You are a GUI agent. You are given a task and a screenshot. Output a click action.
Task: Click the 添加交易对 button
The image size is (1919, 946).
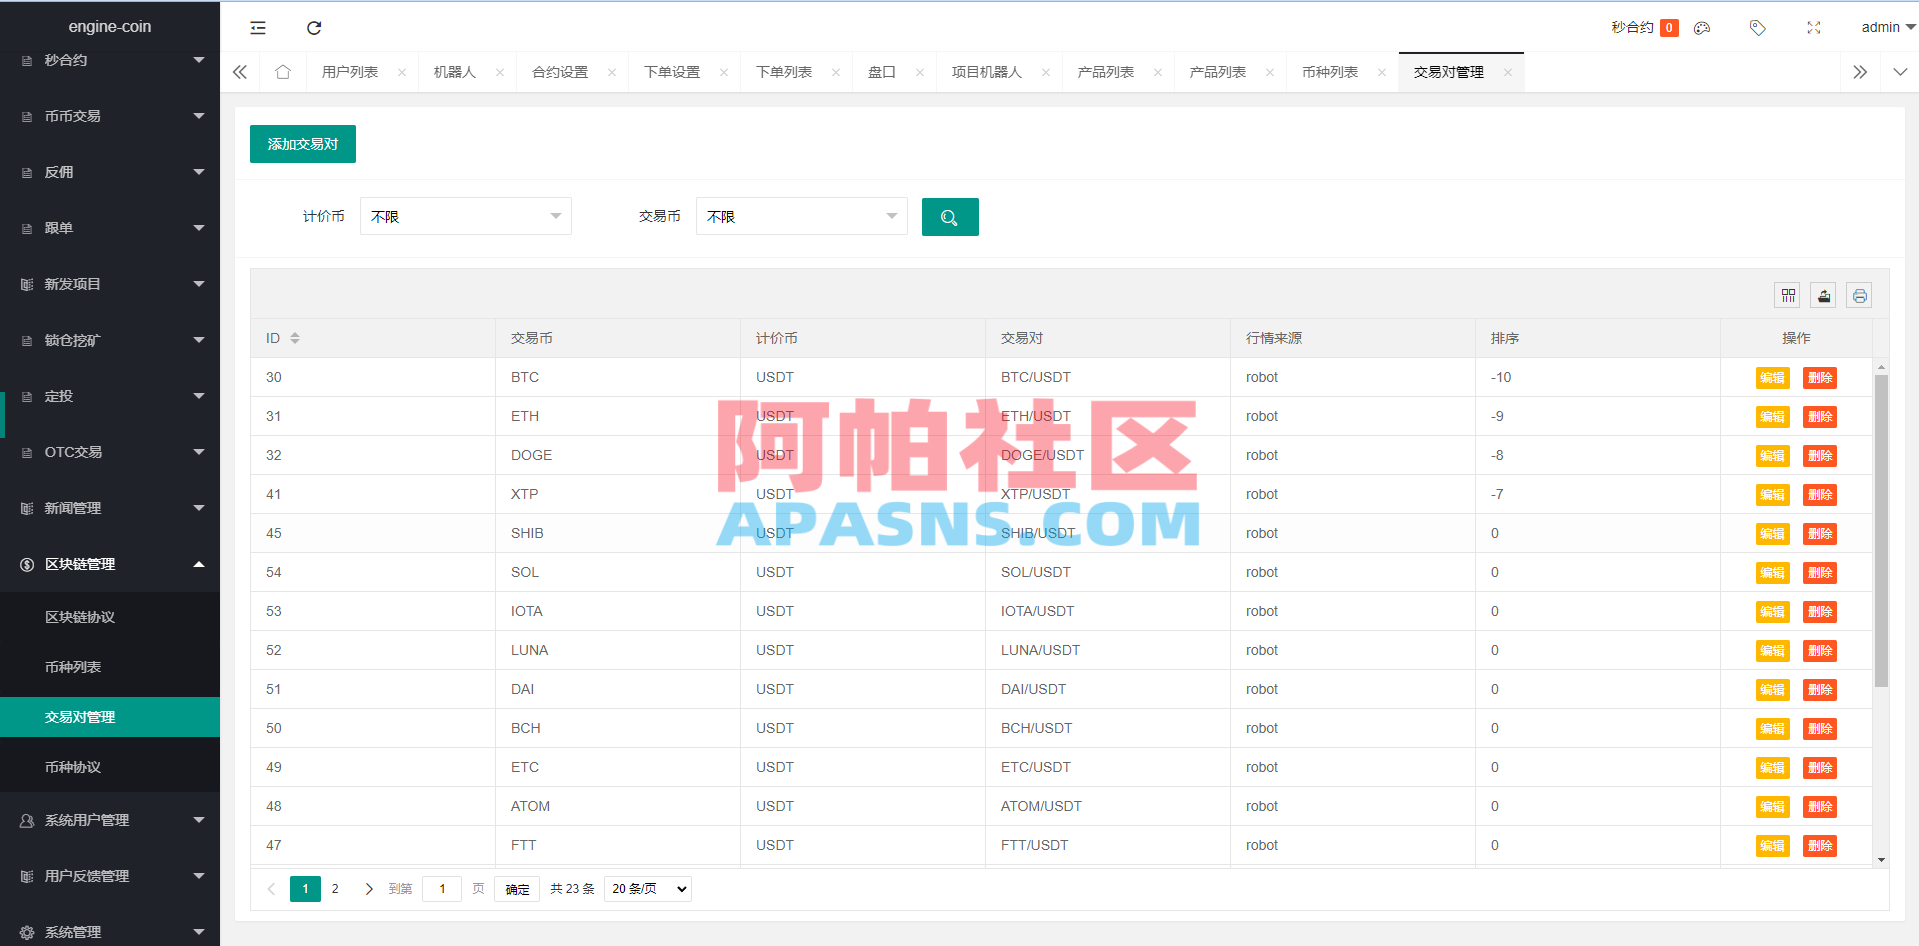tap(302, 144)
